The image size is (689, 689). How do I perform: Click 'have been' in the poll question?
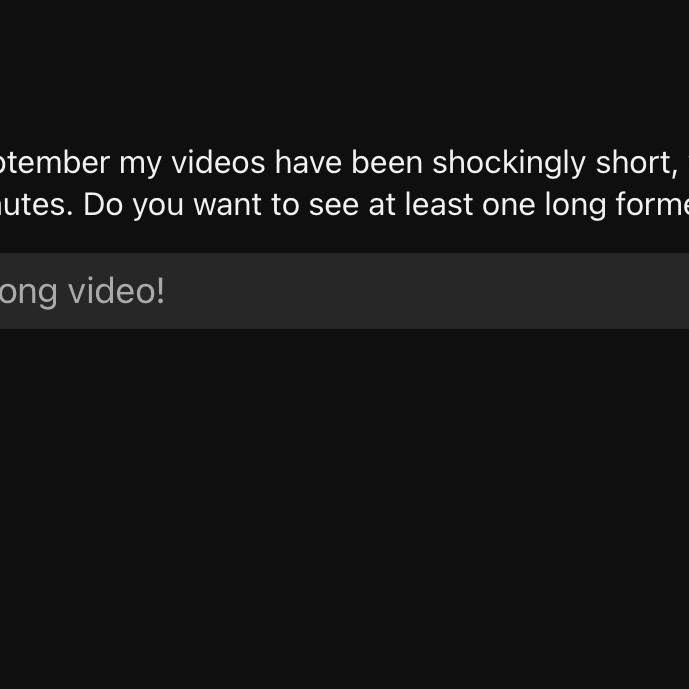(349, 162)
